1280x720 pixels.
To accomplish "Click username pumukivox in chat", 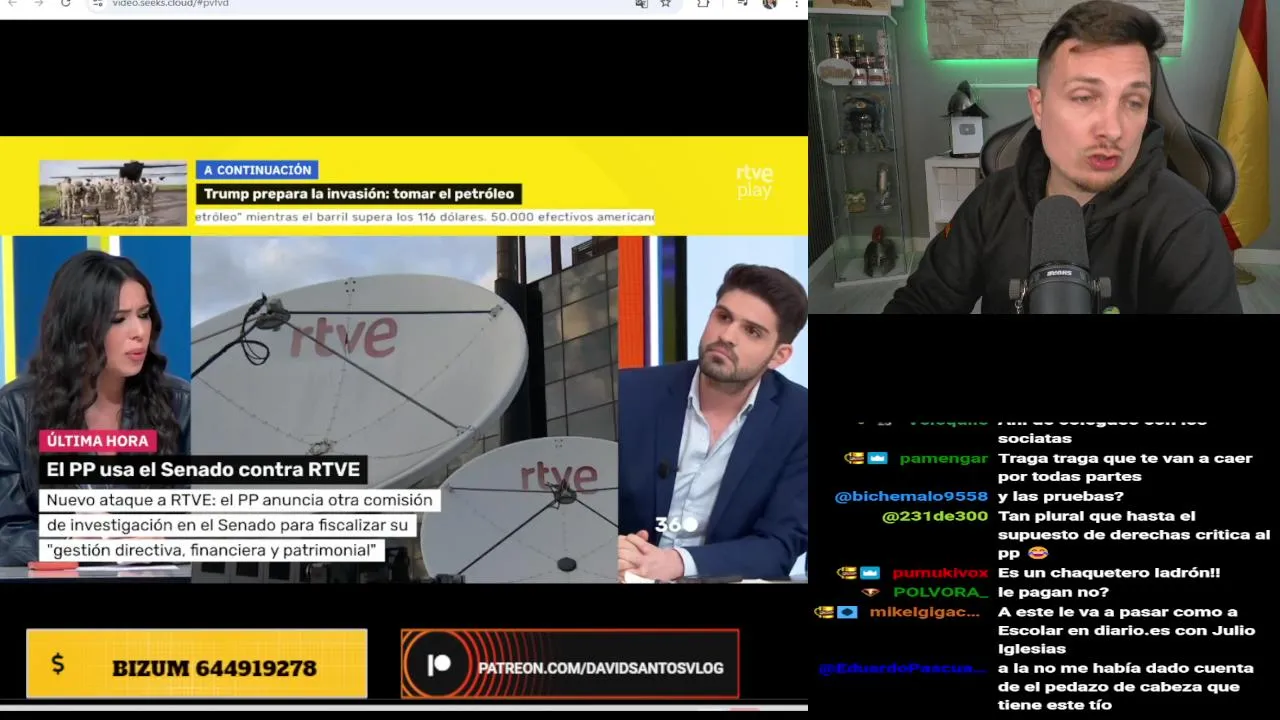I will [940, 573].
